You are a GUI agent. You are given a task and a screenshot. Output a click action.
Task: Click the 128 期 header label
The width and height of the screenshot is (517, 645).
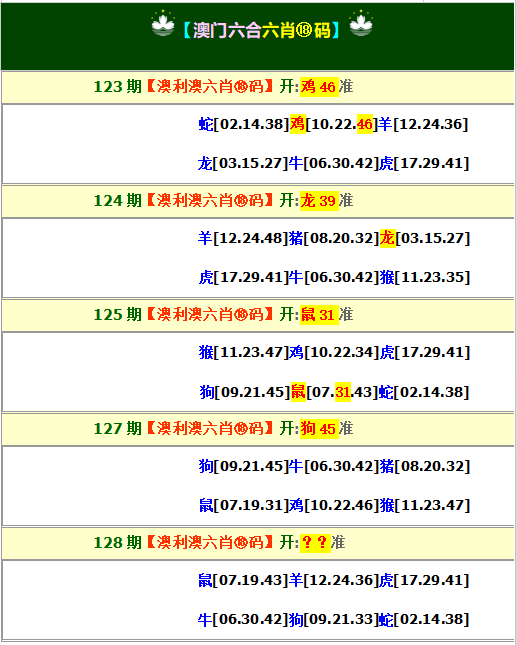118,543
